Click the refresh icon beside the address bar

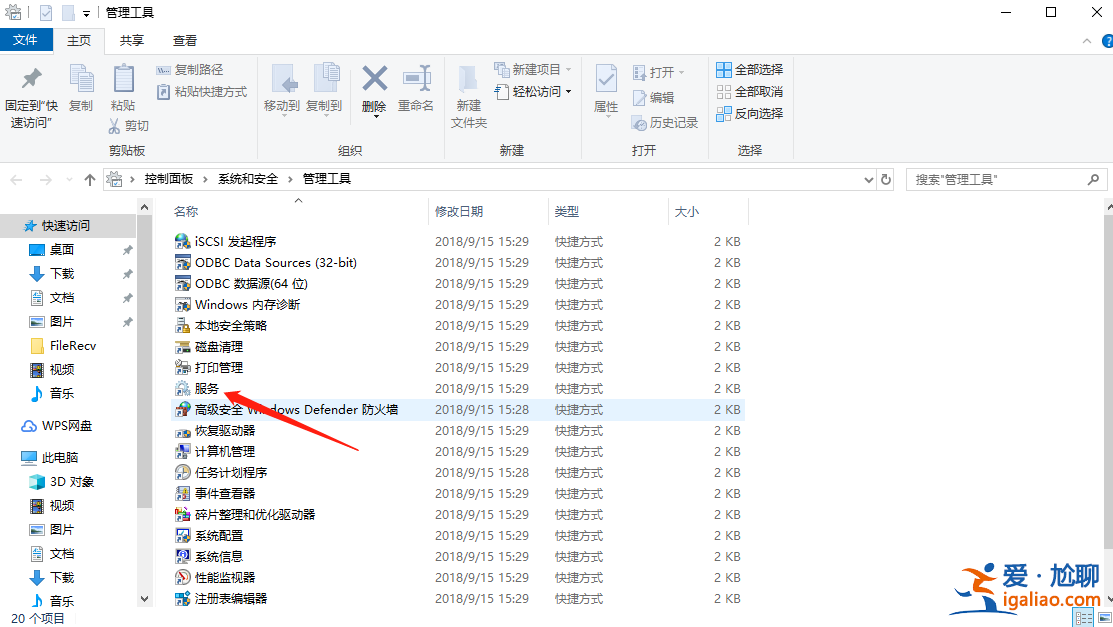(886, 178)
